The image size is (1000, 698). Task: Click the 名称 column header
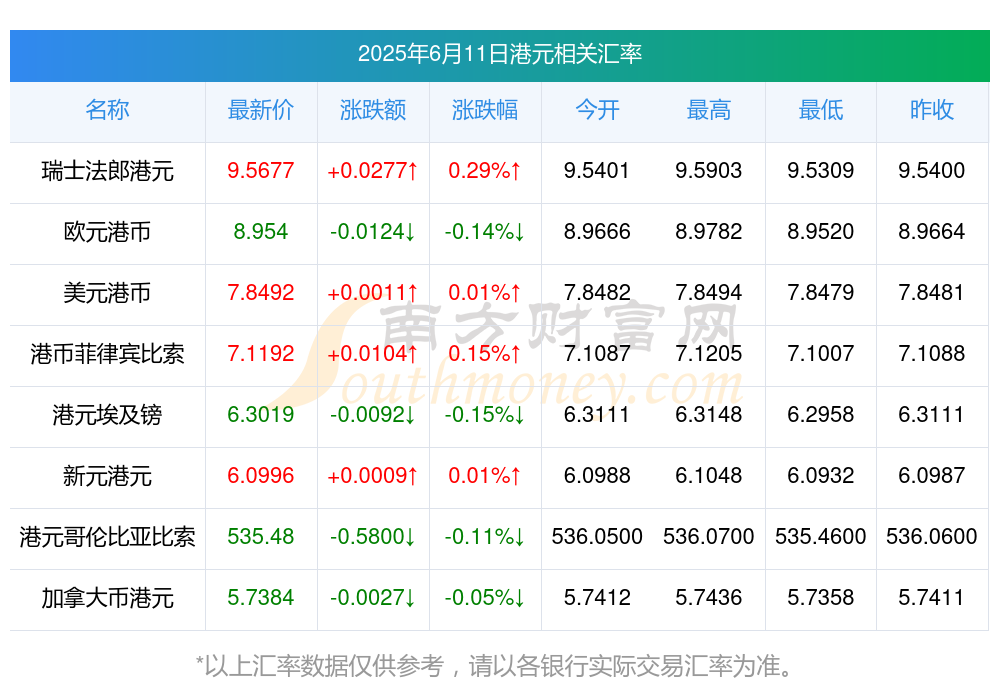click(x=107, y=110)
